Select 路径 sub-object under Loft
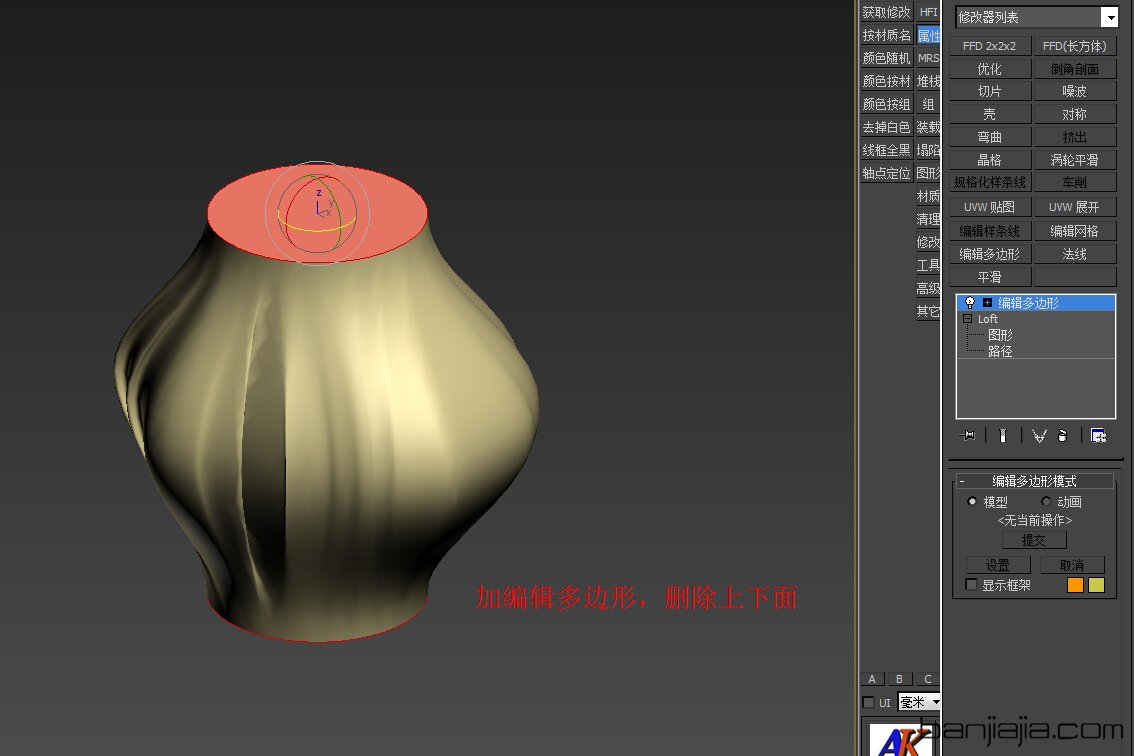The width and height of the screenshot is (1134, 756). tap(1000, 352)
